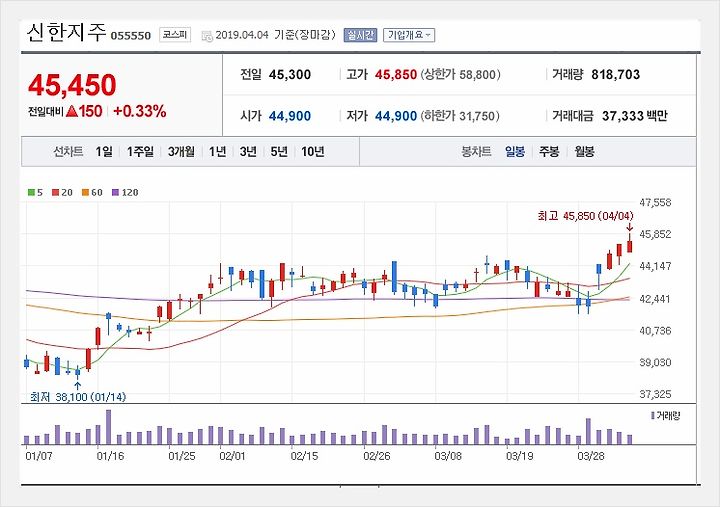
Task: Select the 1년 line chart period
Action: (x=217, y=152)
